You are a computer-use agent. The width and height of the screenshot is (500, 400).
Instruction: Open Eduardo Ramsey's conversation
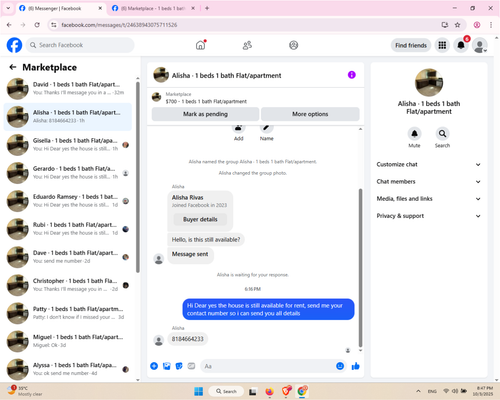pos(68,201)
